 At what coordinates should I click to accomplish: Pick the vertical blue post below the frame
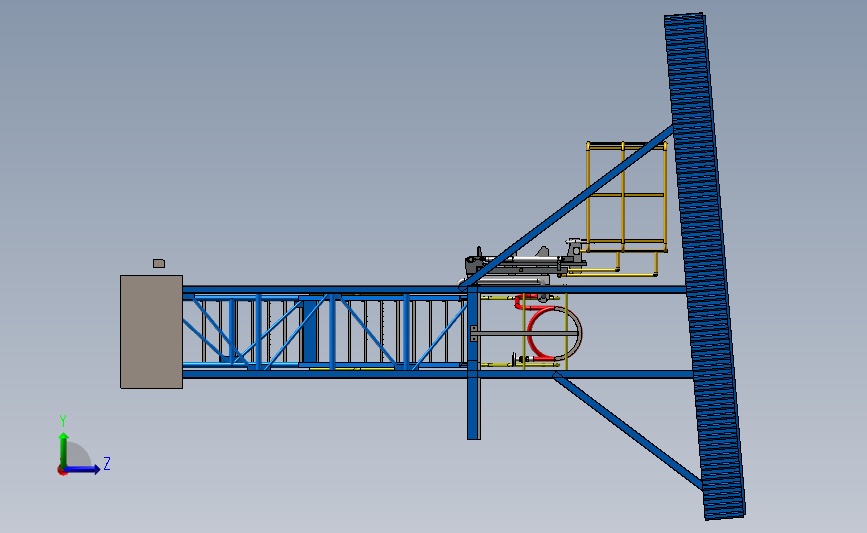tap(473, 409)
